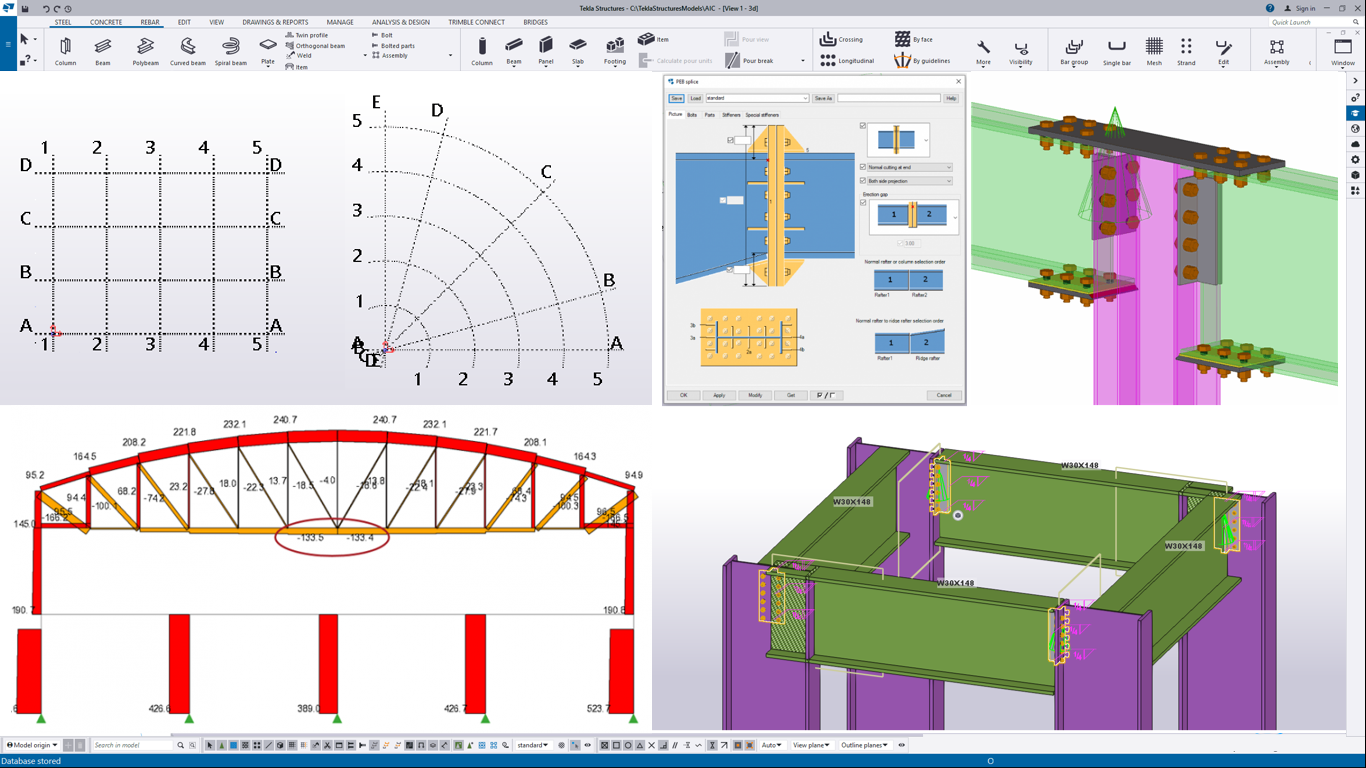Expand the View plane dropdown

pos(811,745)
